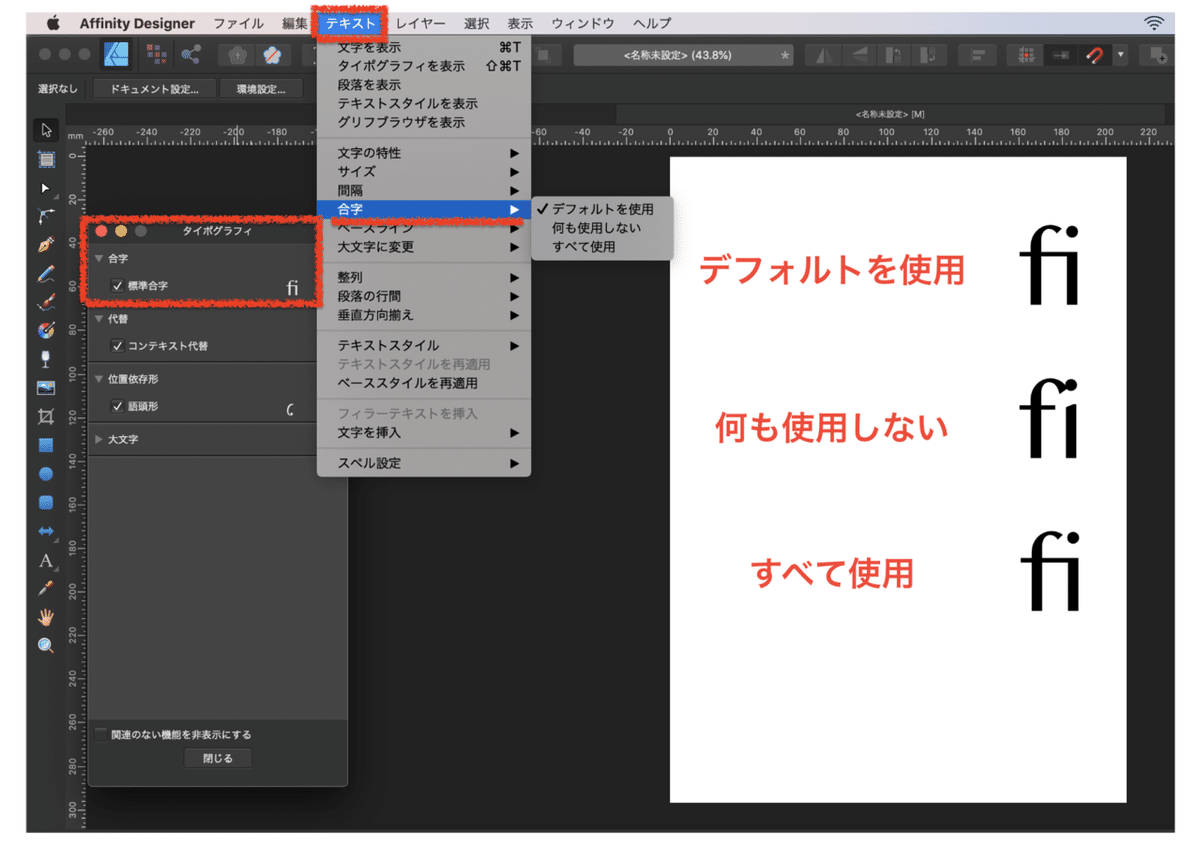Collapse the 位置依存形 section
The height and width of the screenshot is (847, 1200).
(x=98, y=379)
